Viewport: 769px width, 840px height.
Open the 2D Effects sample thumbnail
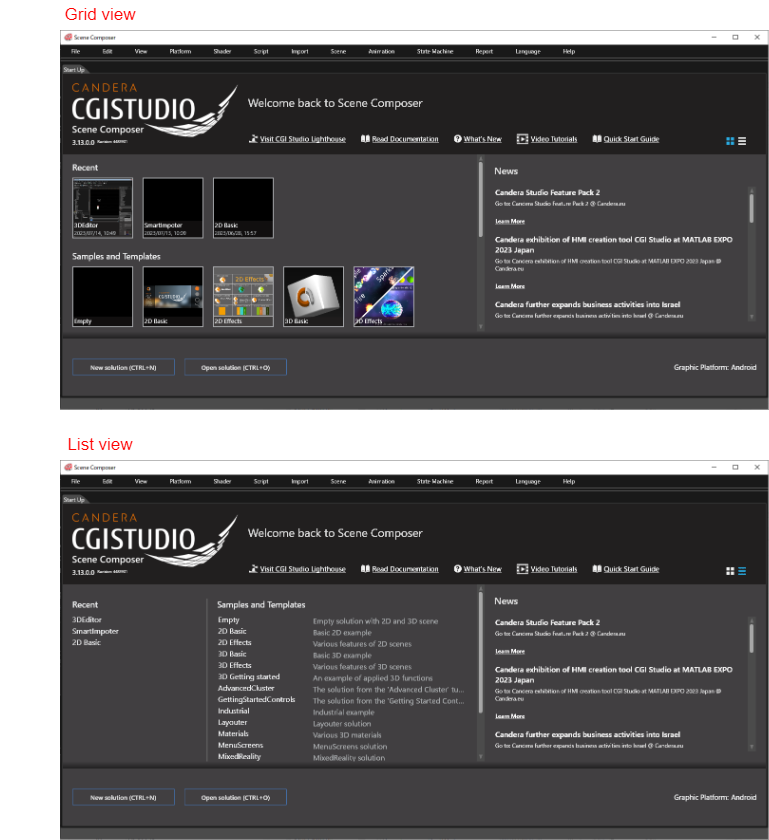click(243, 296)
